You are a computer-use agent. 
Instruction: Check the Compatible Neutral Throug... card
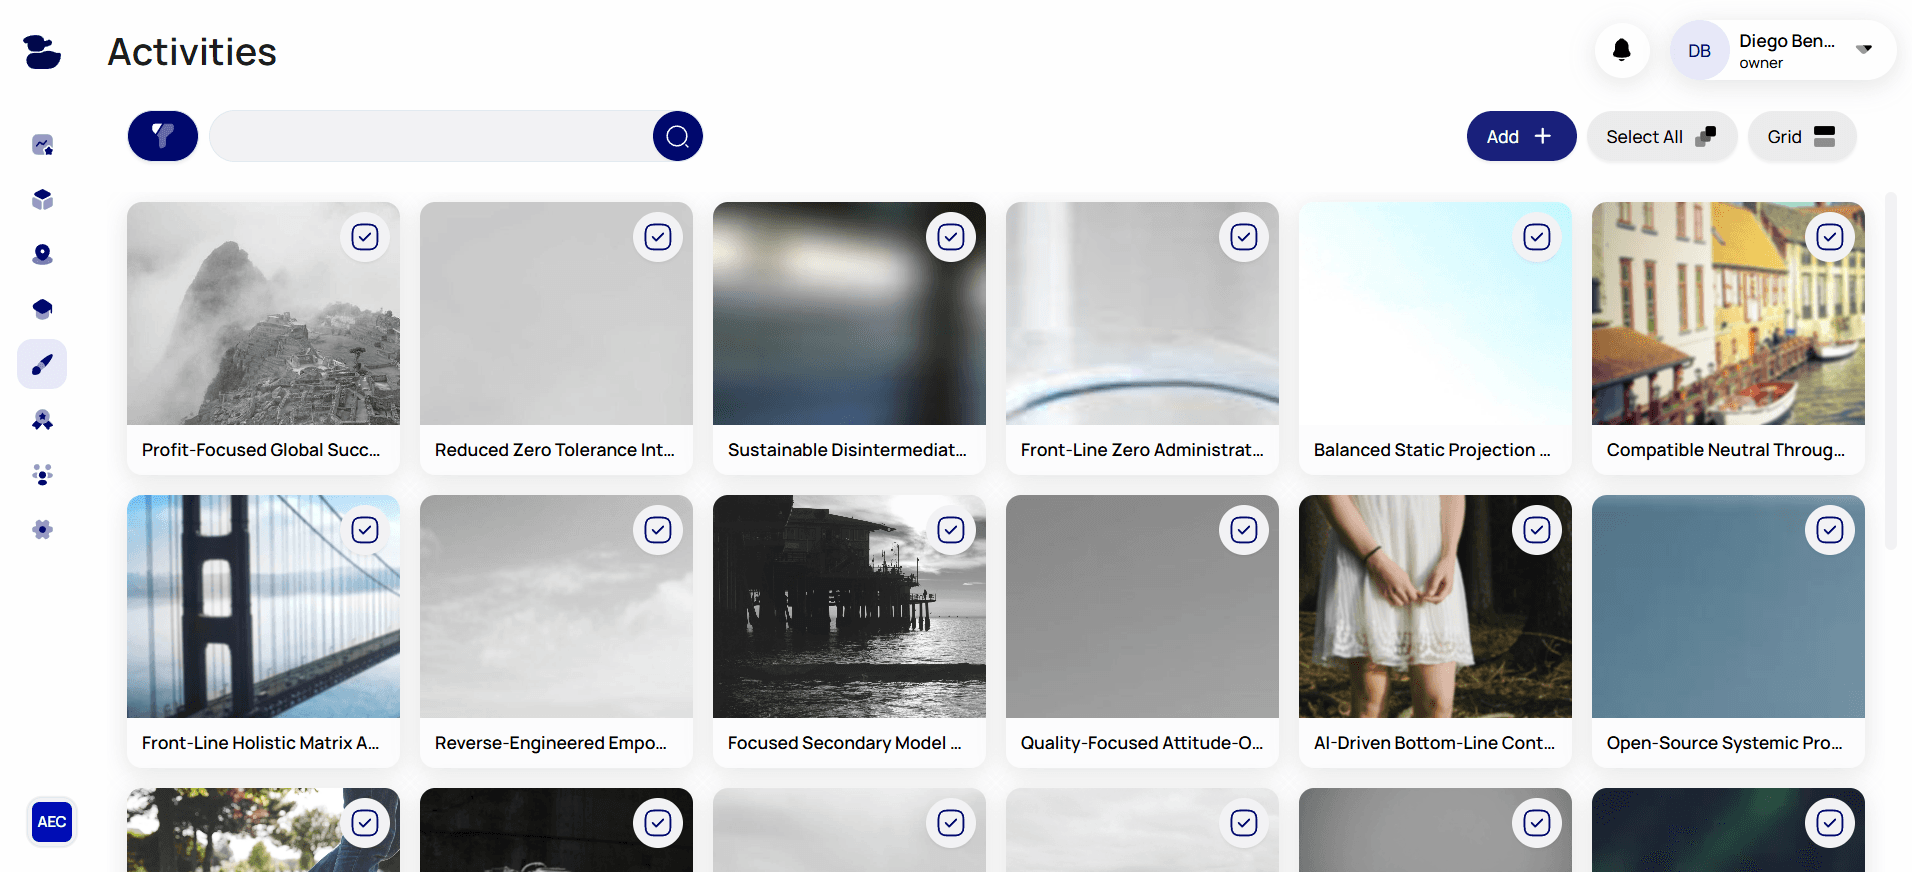click(1830, 237)
